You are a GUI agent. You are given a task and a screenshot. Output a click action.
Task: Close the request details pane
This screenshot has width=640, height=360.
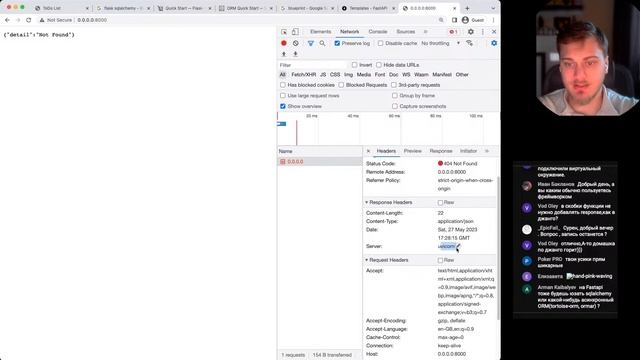point(368,151)
